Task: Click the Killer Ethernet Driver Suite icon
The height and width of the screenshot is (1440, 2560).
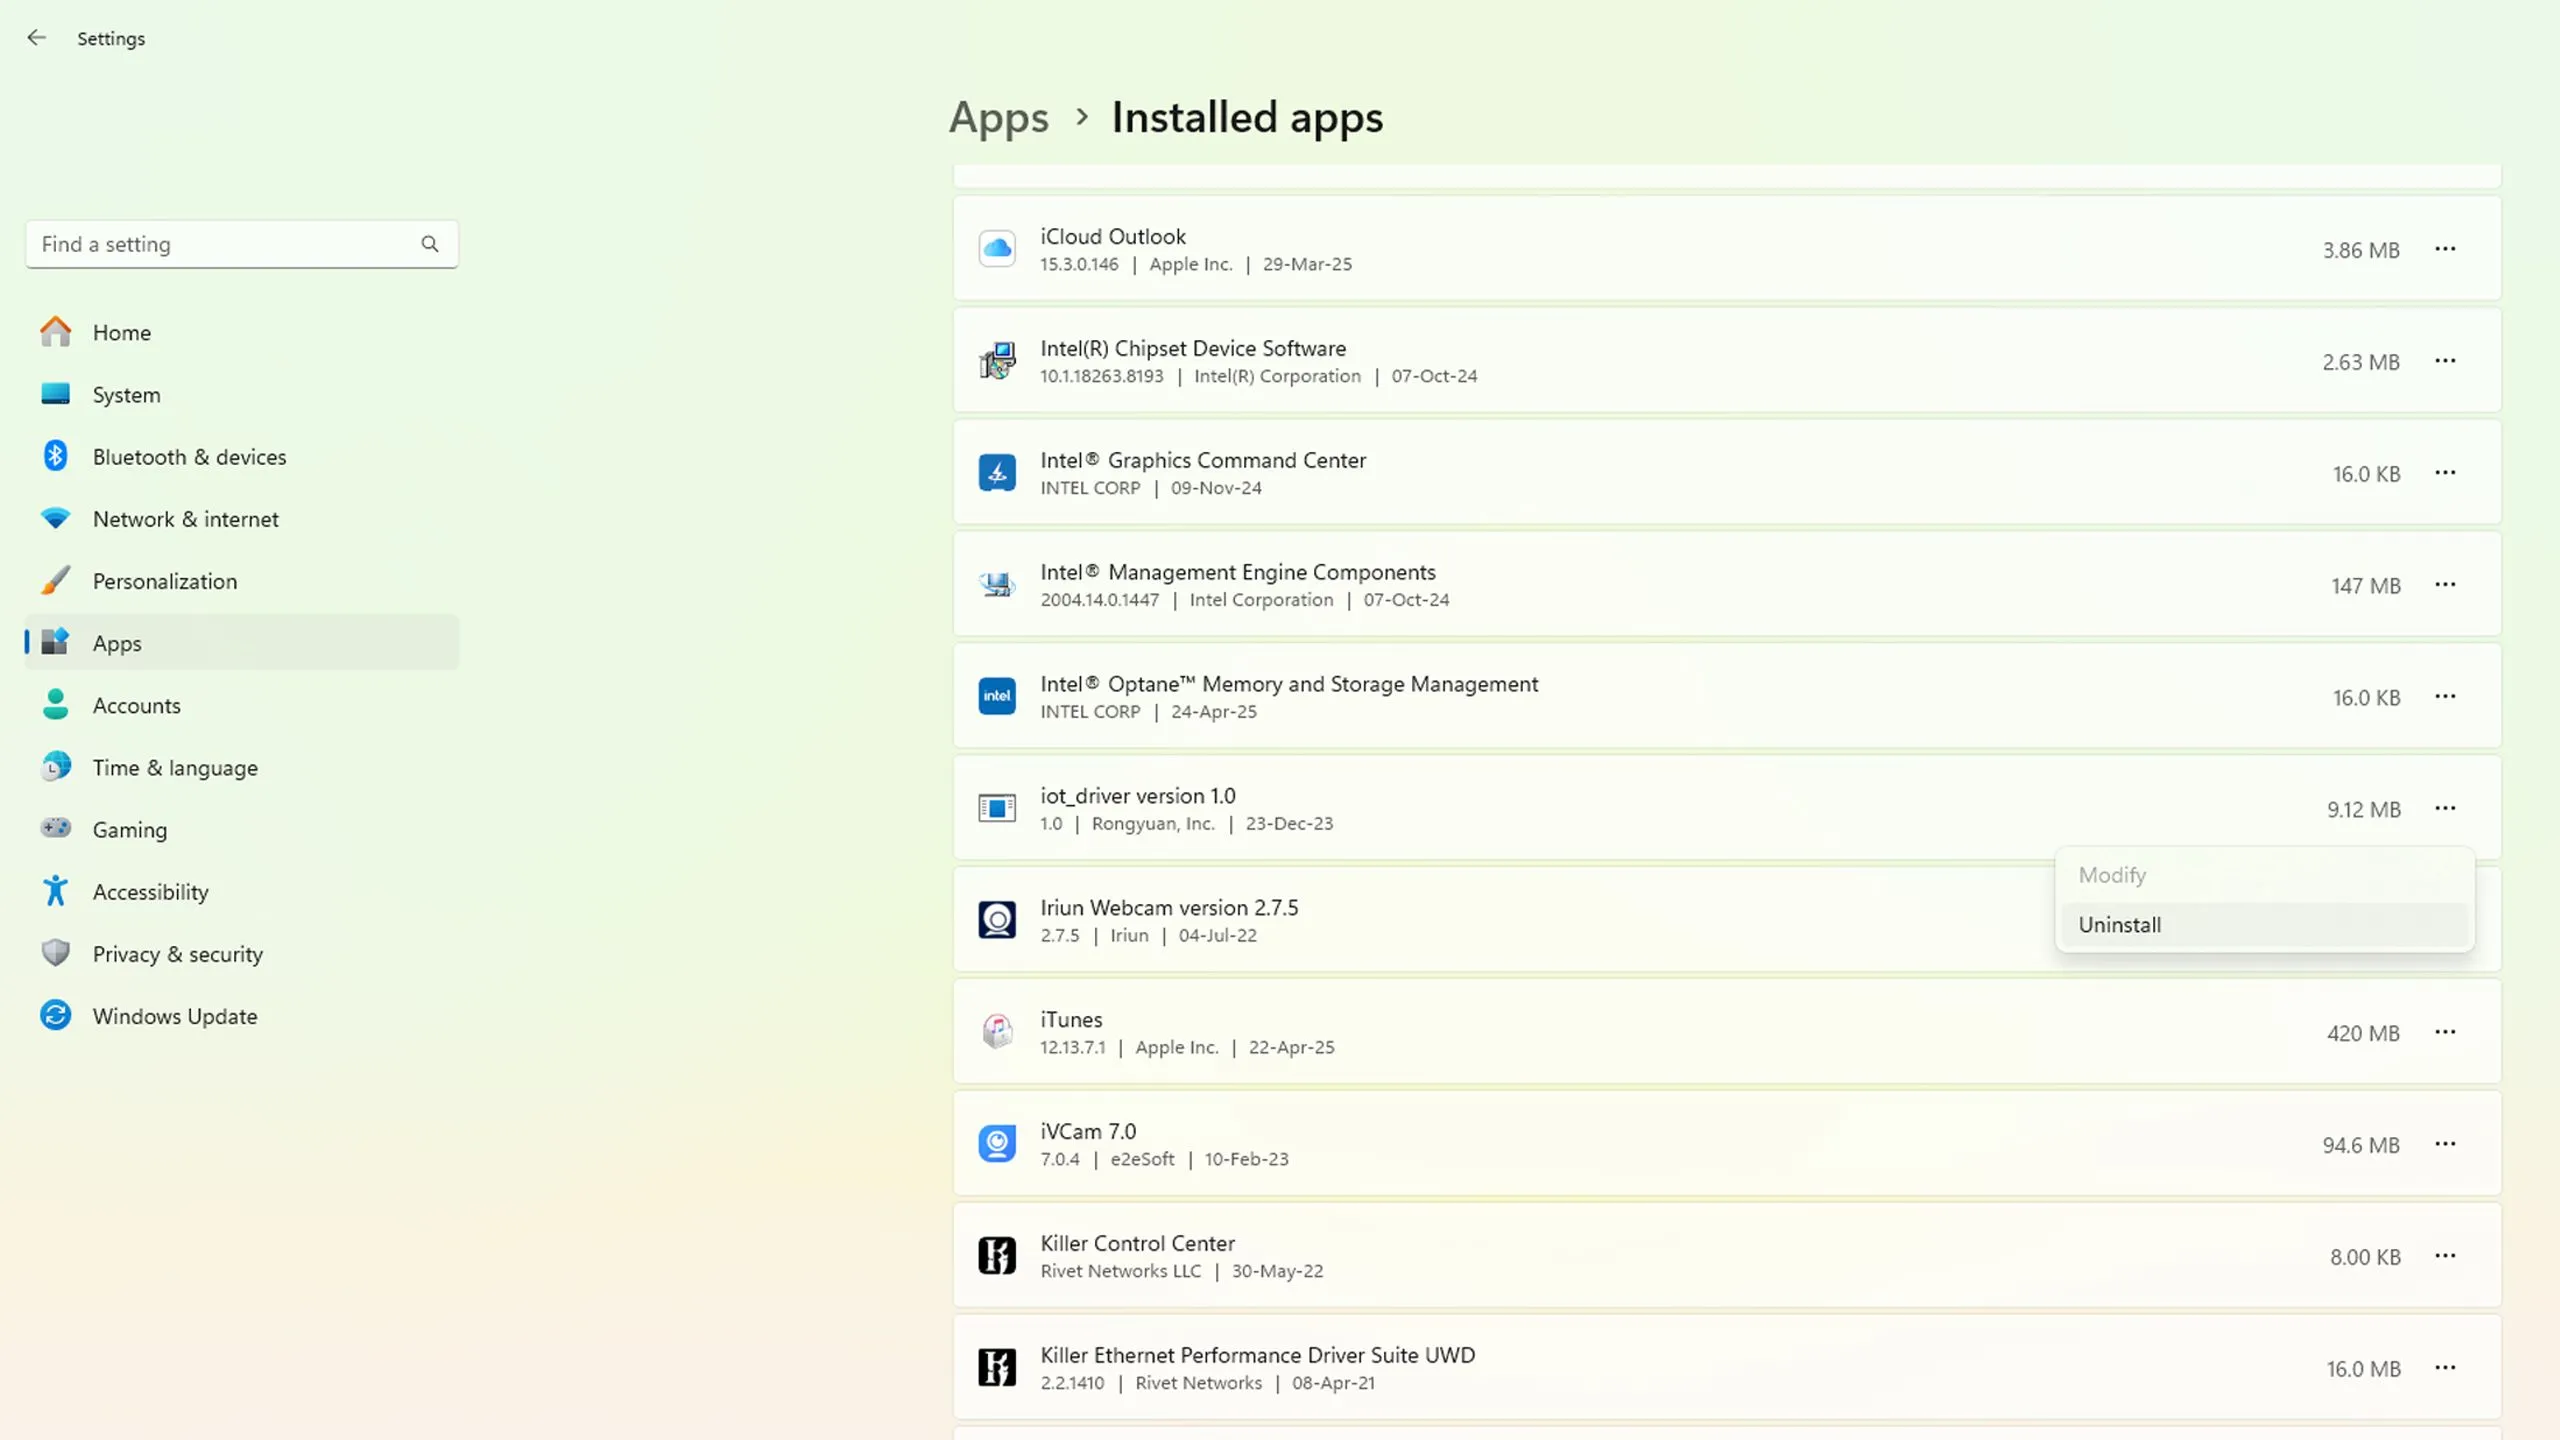Action: pos(997,1368)
